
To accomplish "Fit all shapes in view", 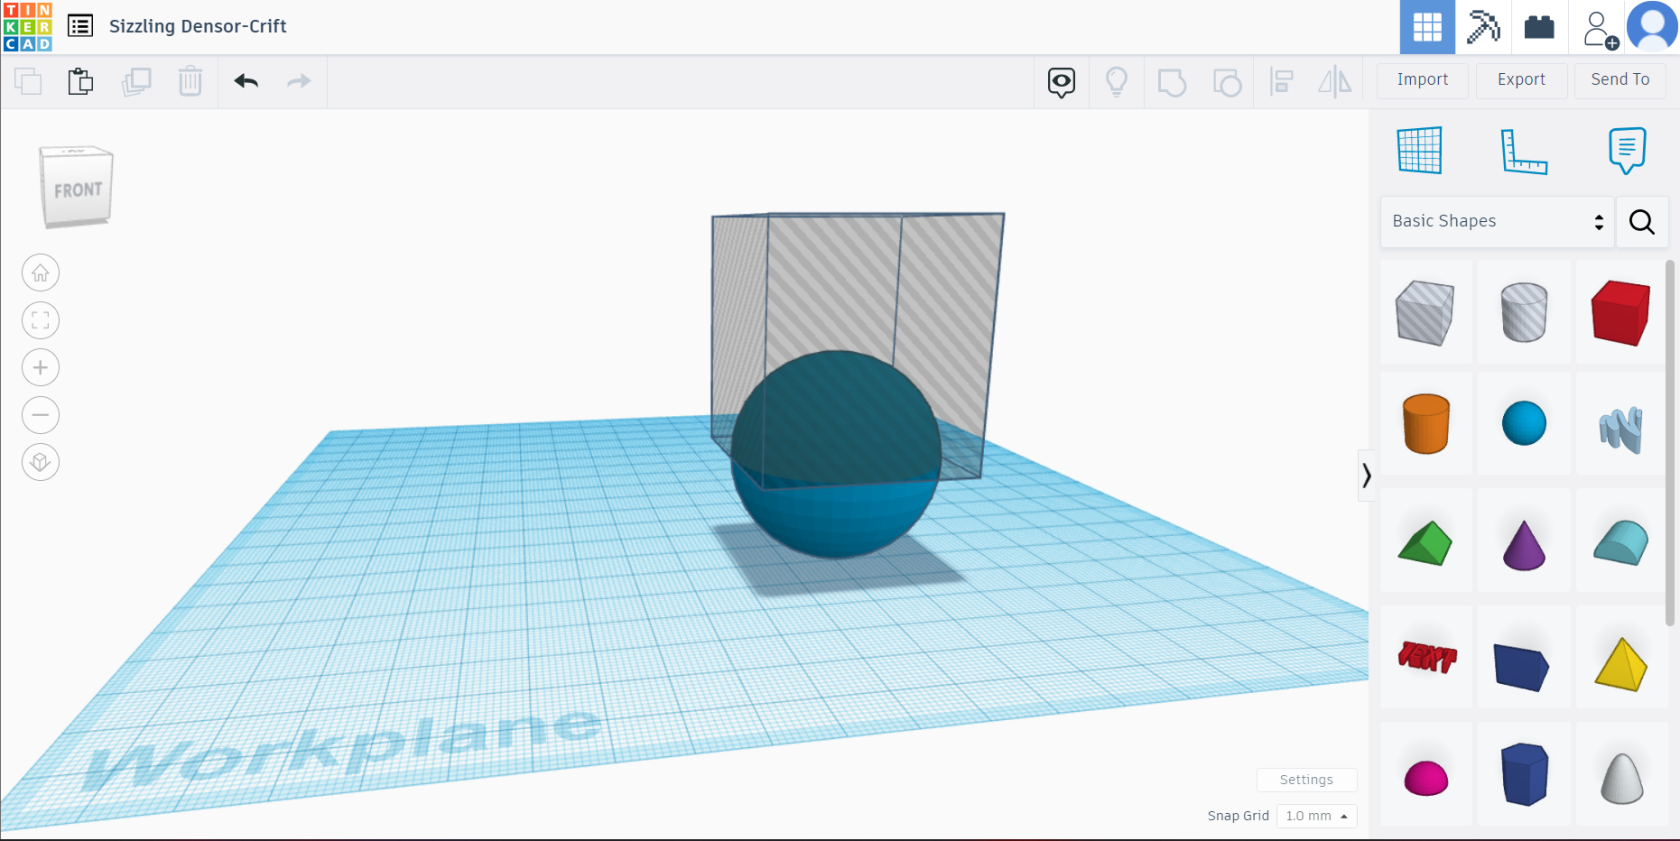I will [40, 320].
